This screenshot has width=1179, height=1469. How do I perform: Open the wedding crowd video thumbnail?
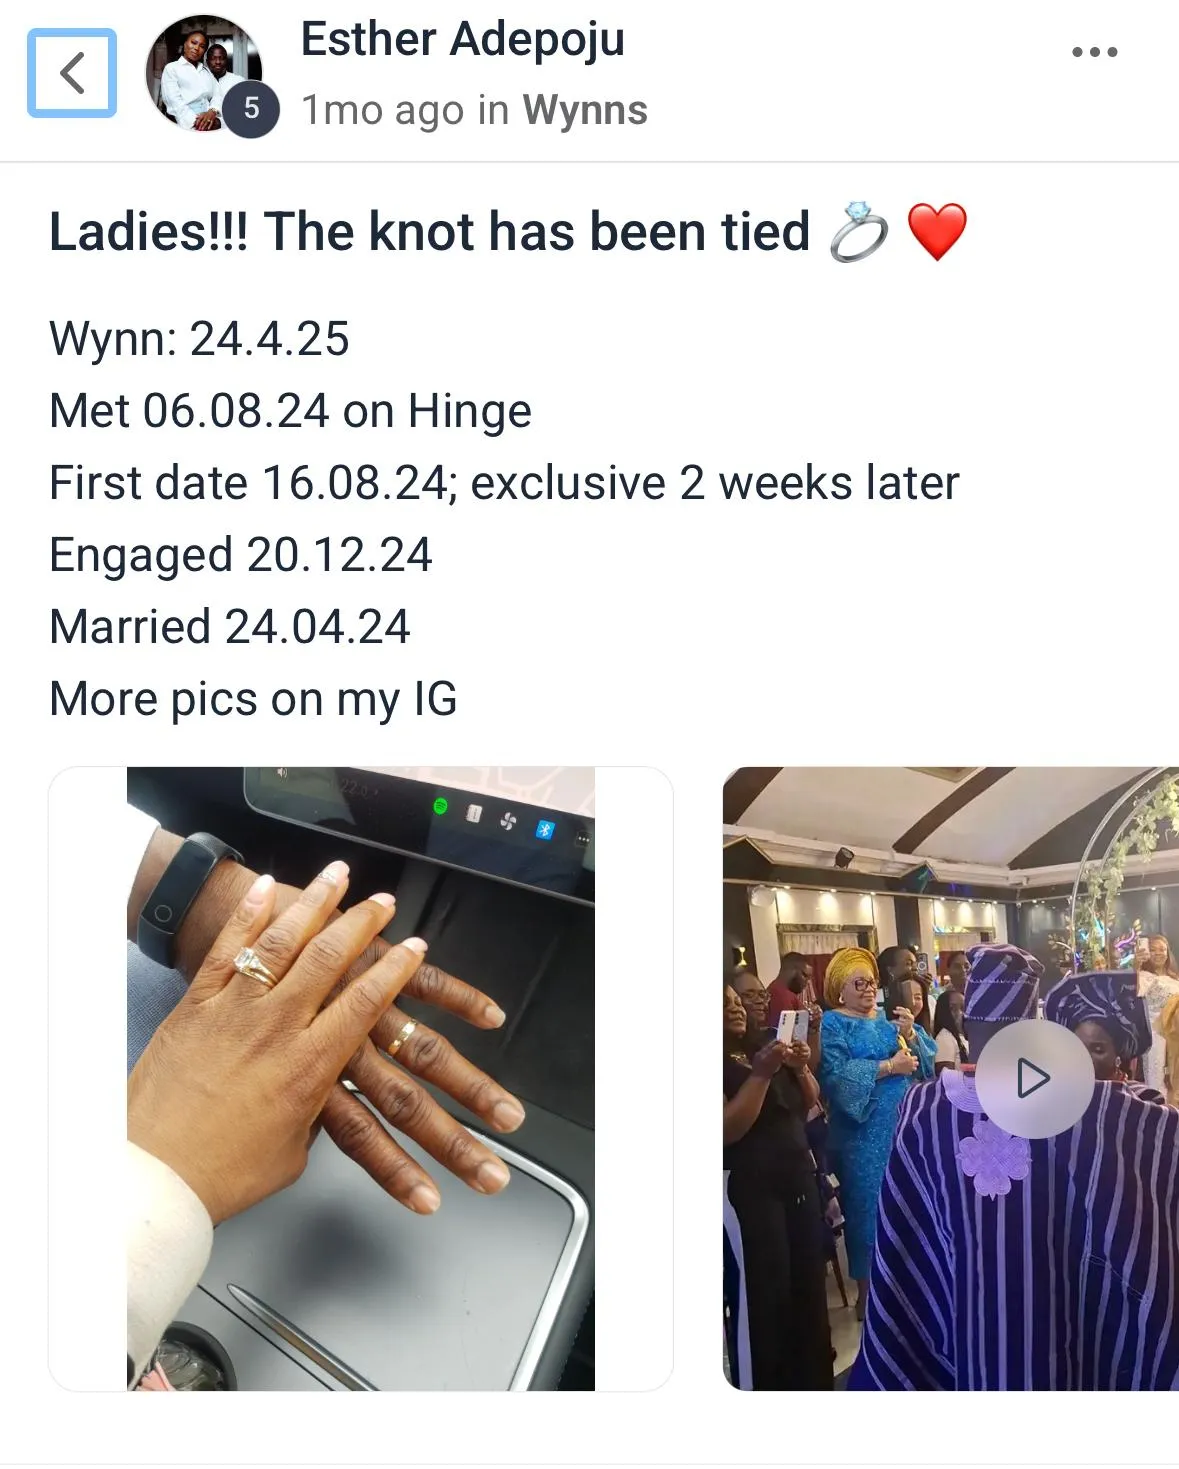[951, 1078]
